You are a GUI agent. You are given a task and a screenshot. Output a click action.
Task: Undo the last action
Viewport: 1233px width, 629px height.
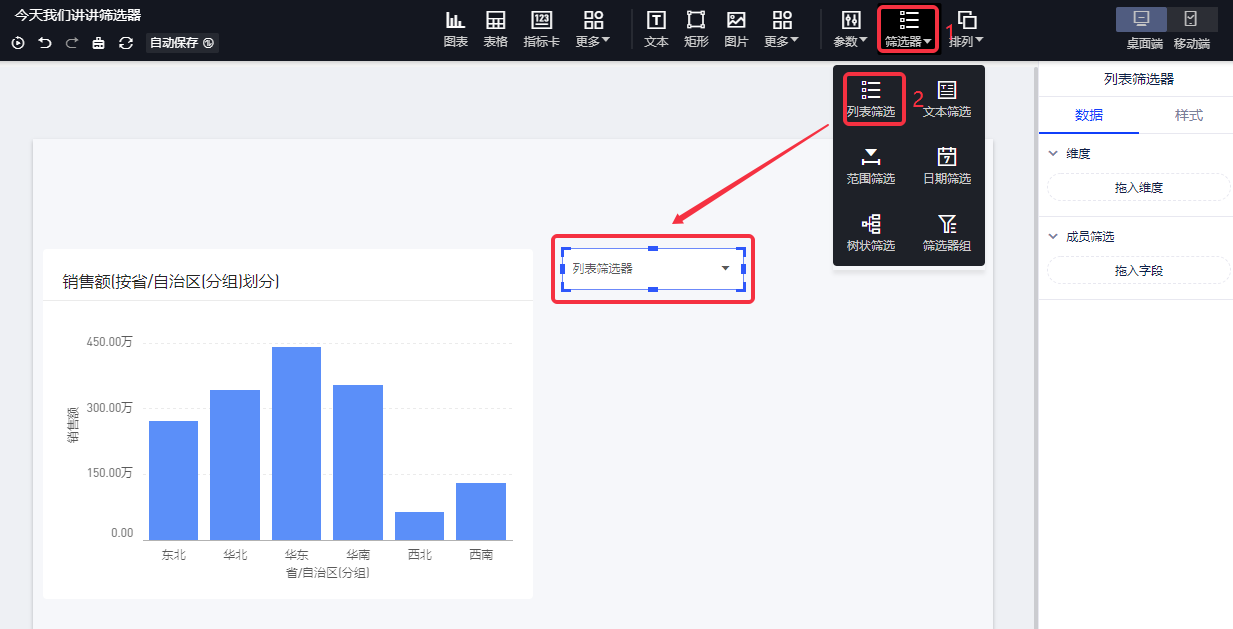coord(45,43)
